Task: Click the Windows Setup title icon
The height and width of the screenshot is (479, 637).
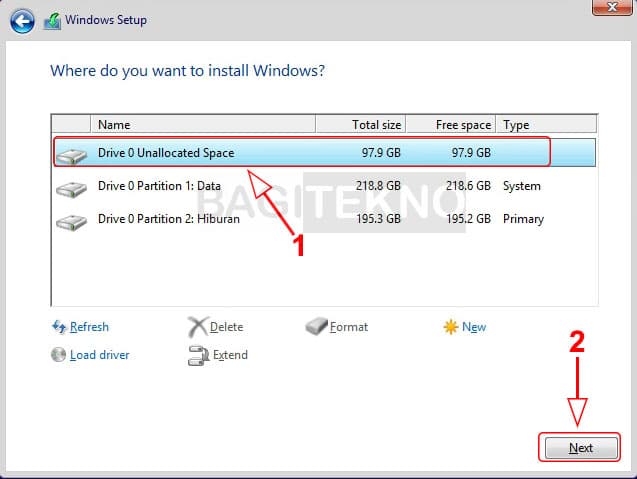Action: [52, 21]
